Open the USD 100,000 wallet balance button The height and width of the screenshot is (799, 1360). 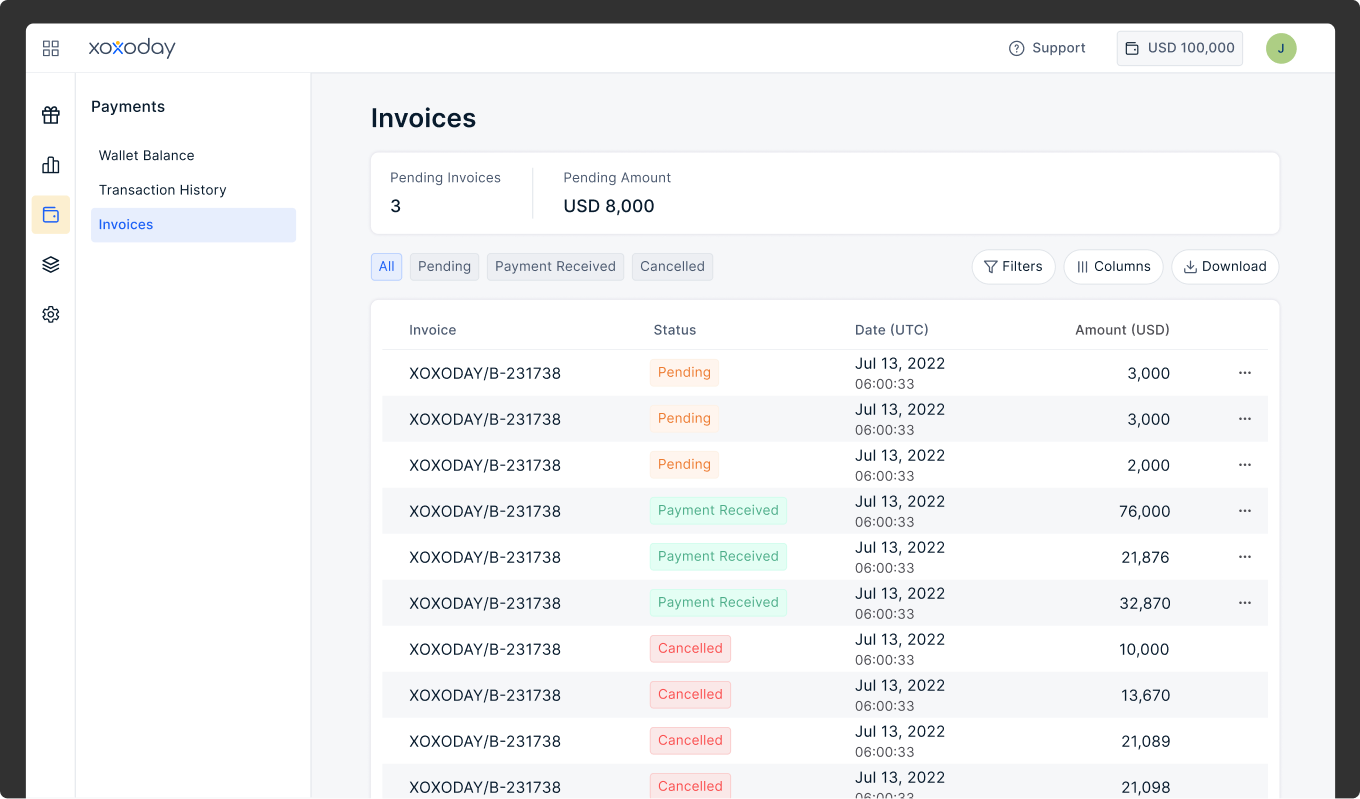pyautogui.click(x=1180, y=48)
